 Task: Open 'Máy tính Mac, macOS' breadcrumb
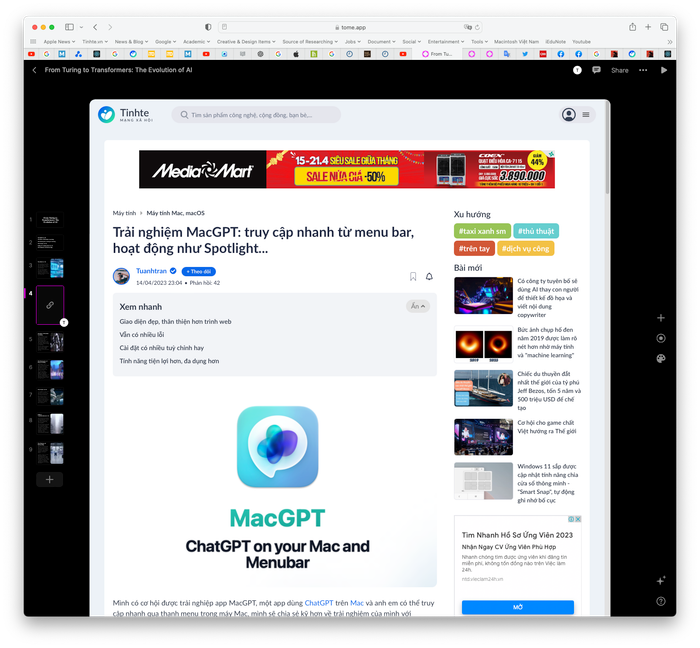pyautogui.click(x=175, y=213)
